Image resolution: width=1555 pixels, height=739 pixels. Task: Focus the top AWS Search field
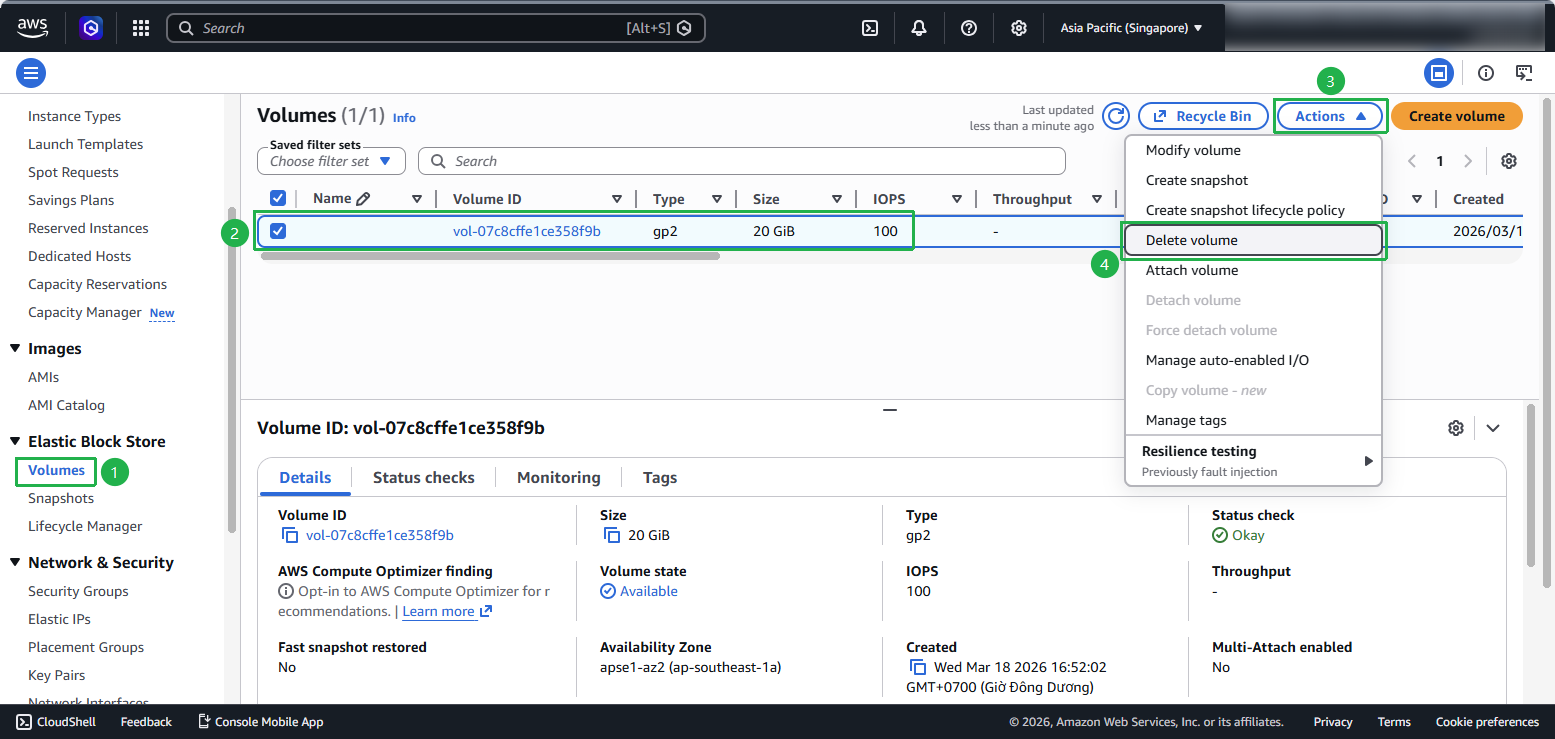pyautogui.click(x=436, y=28)
